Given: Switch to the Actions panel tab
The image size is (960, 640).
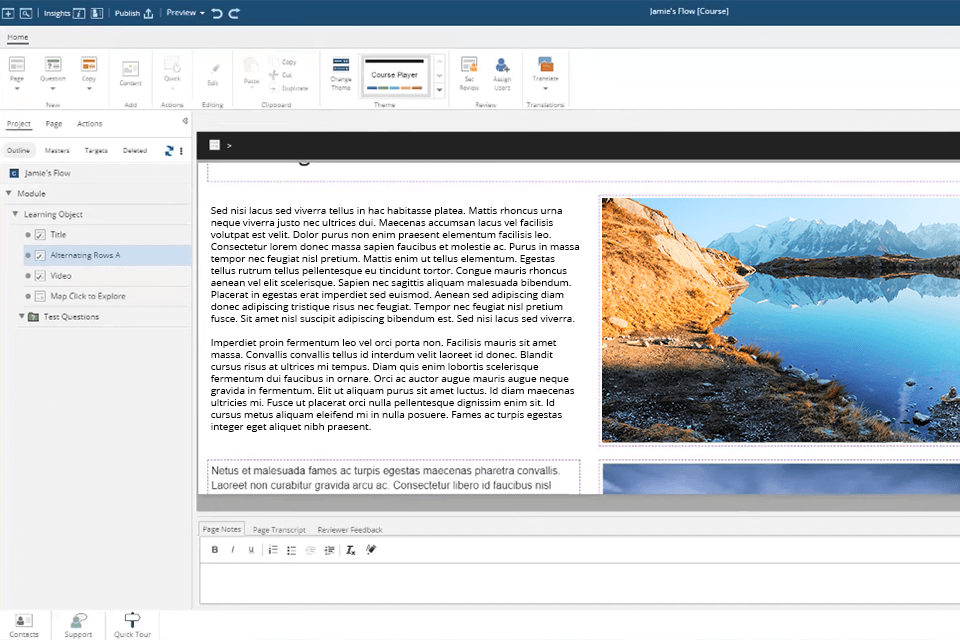Looking at the screenshot, I should [x=89, y=124].
